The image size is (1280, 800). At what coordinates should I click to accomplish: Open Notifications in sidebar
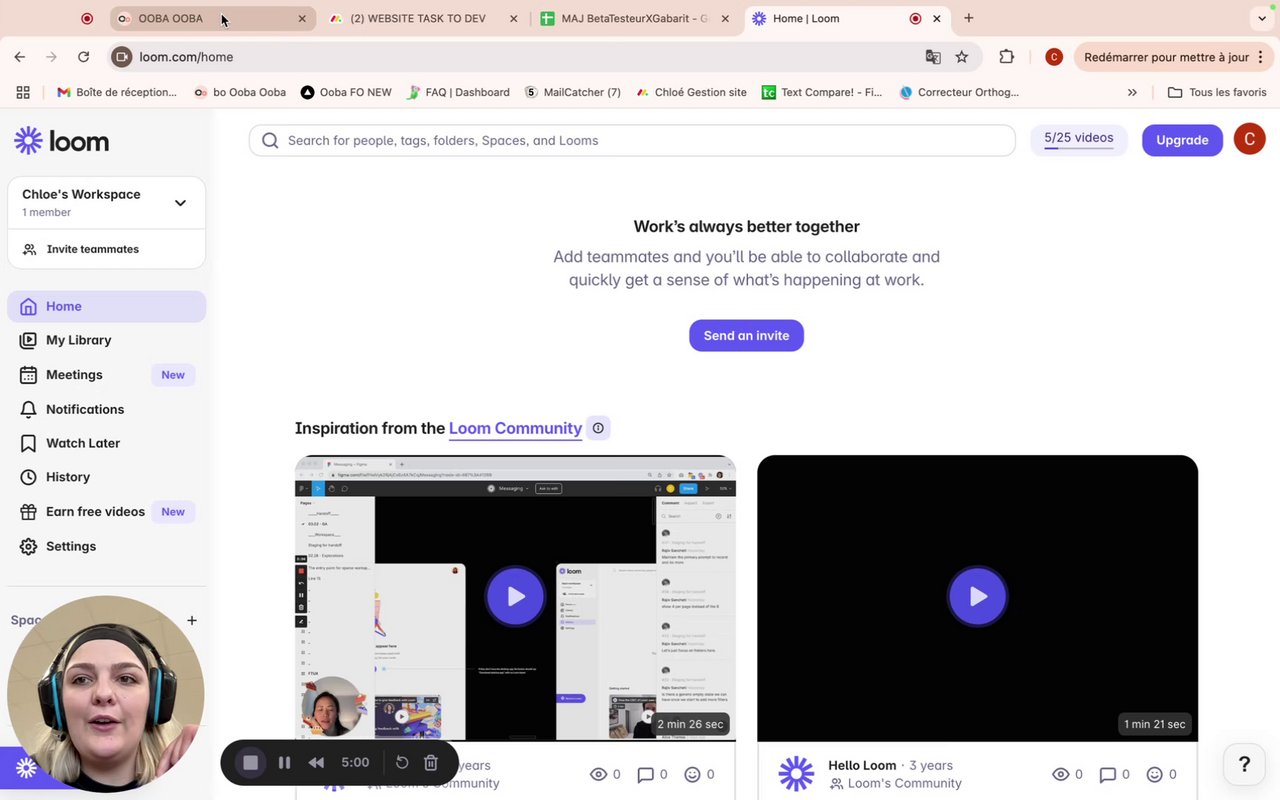(x=107, y=409)
